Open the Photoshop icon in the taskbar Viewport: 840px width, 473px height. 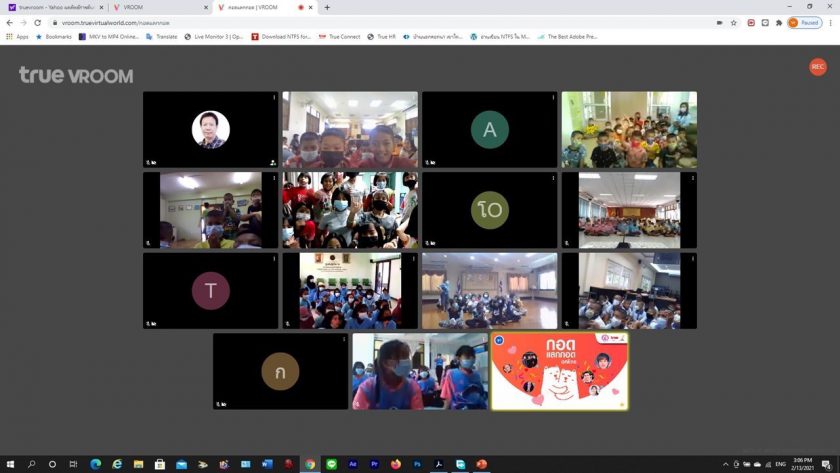(x=417, y=464)
